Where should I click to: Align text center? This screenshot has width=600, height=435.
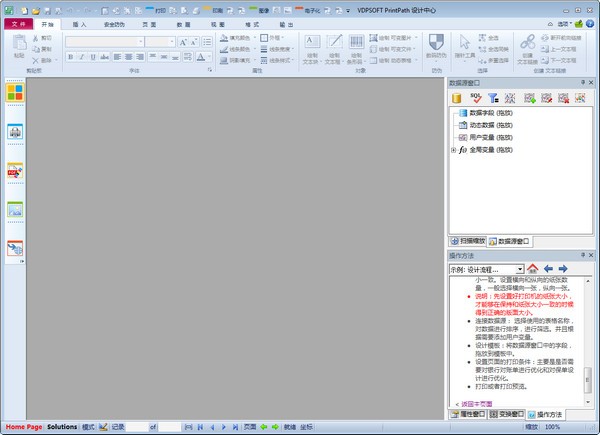pyautogui.click(x=129, y=57)
